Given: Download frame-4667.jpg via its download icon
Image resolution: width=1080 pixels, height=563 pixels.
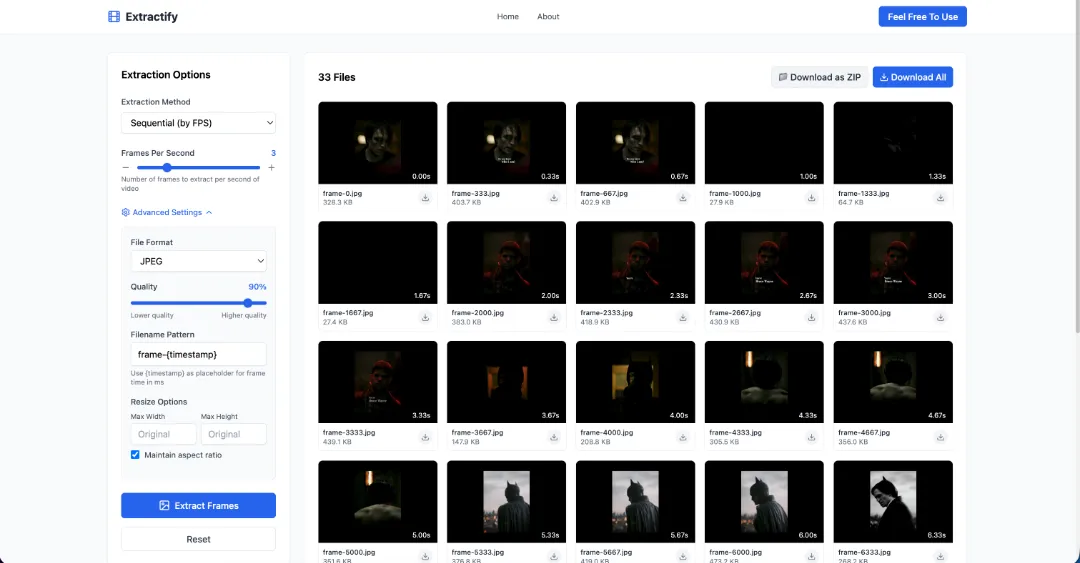Looking at the screenshot, I should click(x=940, y=437).
